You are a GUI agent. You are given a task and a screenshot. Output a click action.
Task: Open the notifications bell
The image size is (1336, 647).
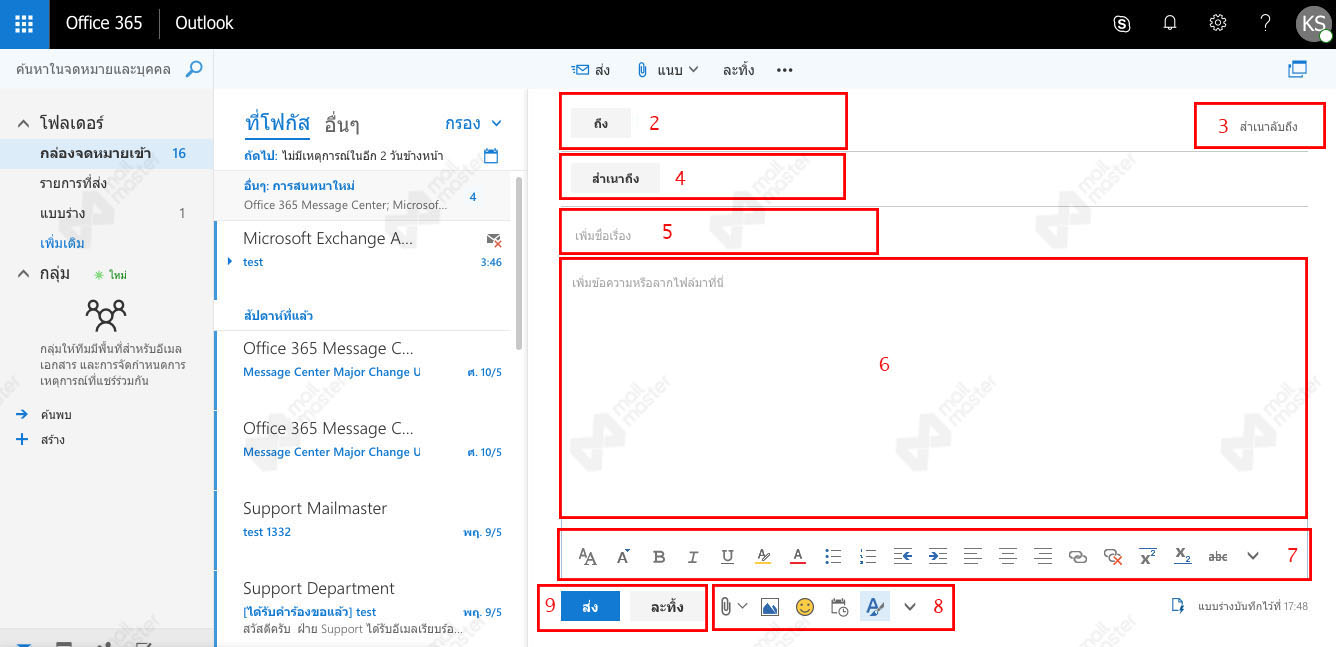tap(1170, 24)
